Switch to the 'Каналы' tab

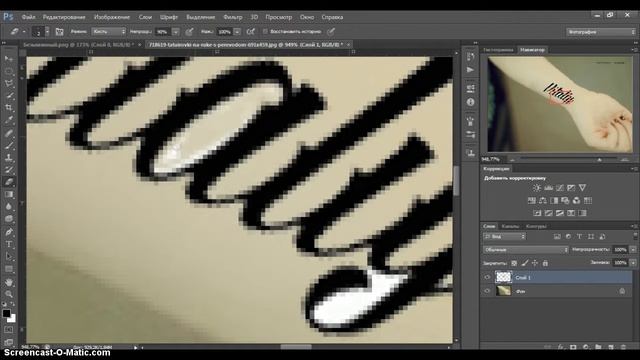click(x=510, y=226)
